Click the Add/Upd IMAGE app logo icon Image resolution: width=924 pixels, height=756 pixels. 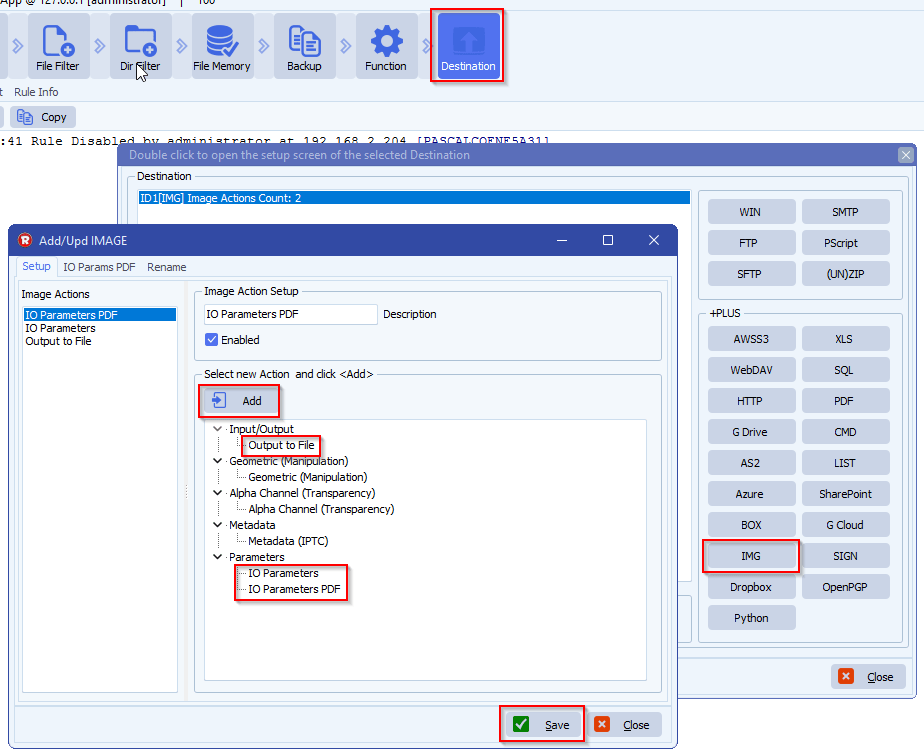tap(25, 240)
